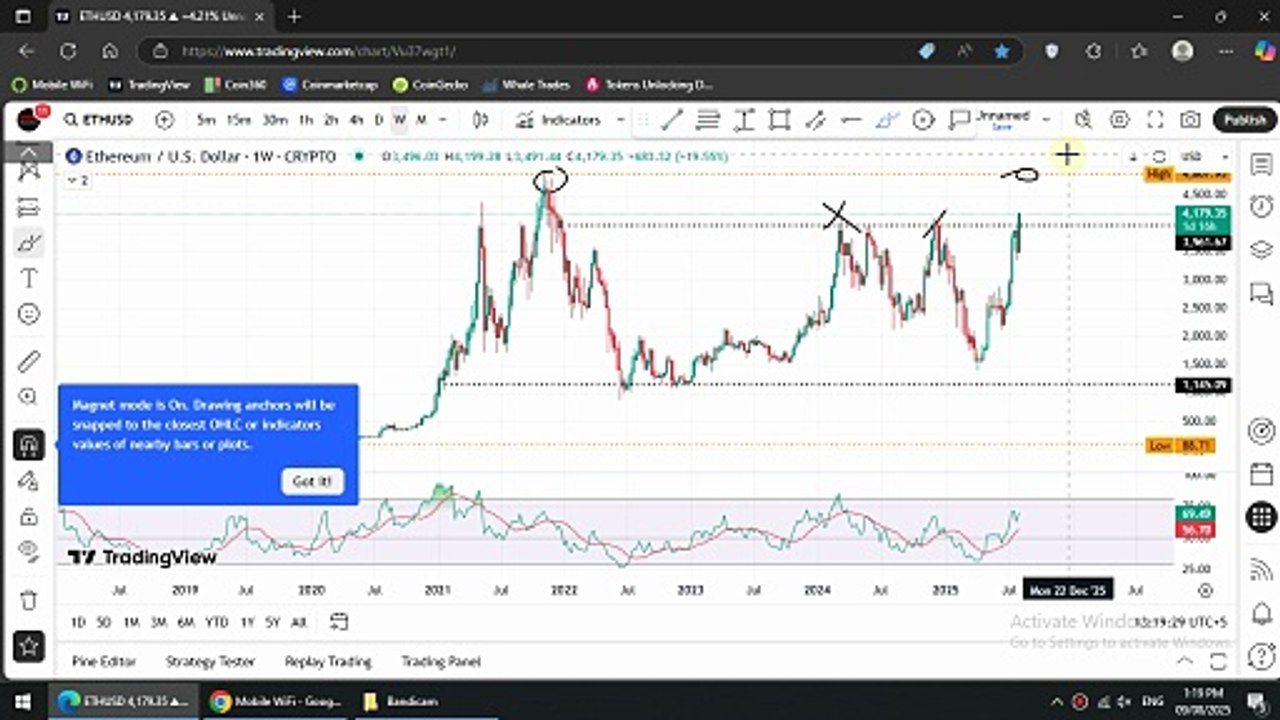Open the Trading Panel tab
1280x720 pixels.
pos(441,661)
